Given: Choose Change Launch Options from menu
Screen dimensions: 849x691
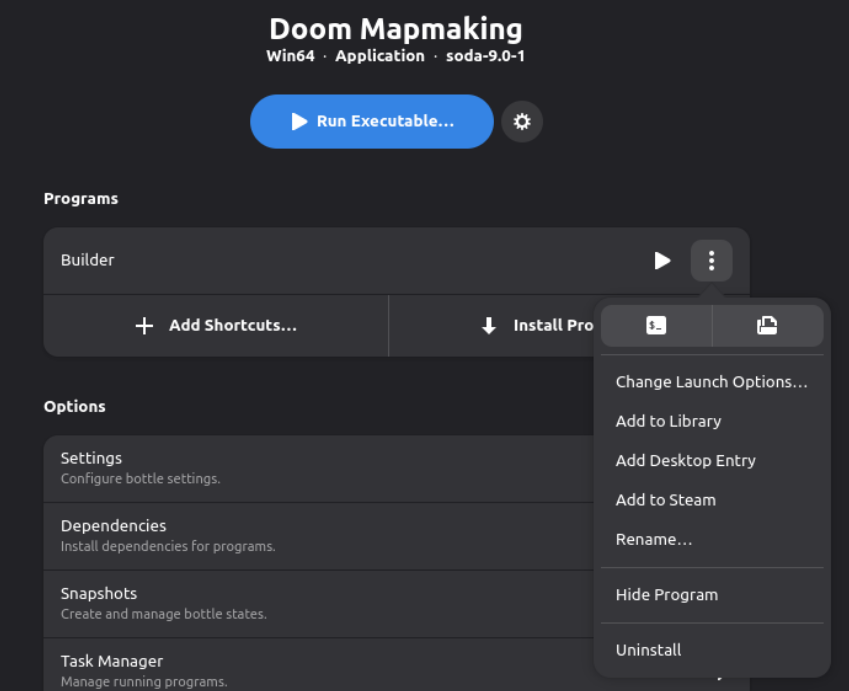Looking at the screenshot, I should 711,382.
